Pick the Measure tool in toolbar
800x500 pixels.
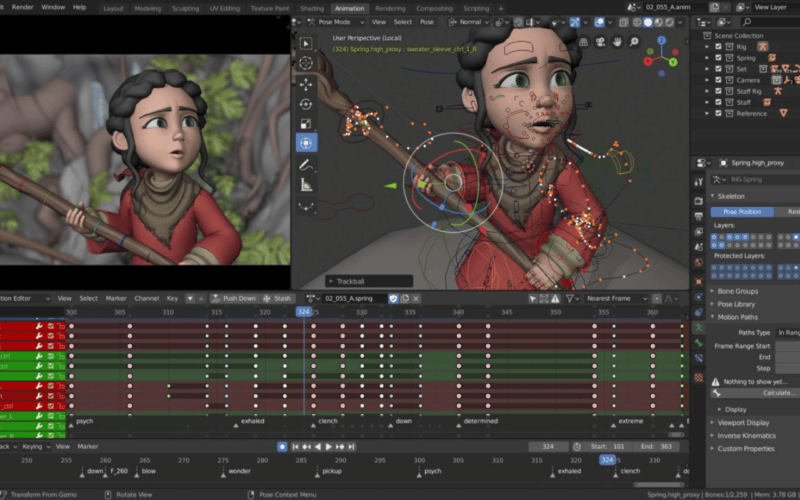pyautogui.click(x=306, y=185)
